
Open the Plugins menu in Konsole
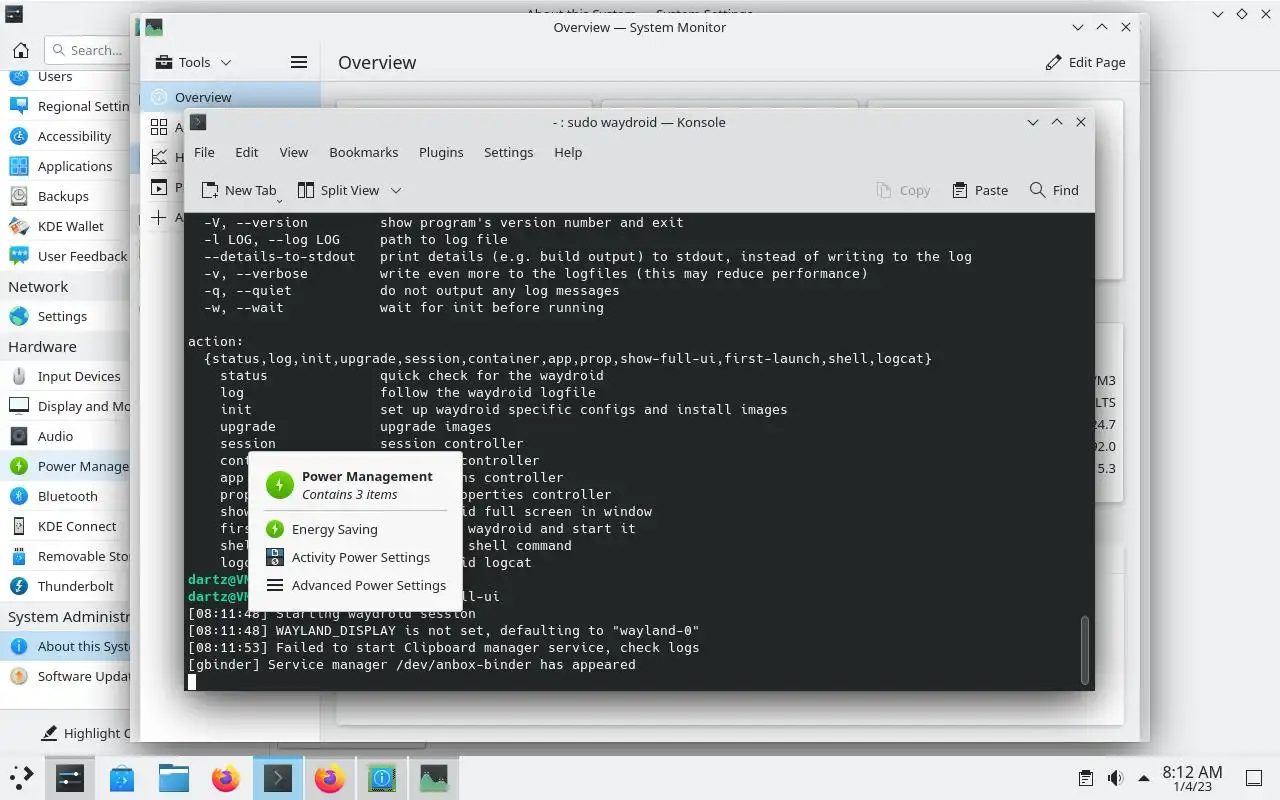point(441,152)
